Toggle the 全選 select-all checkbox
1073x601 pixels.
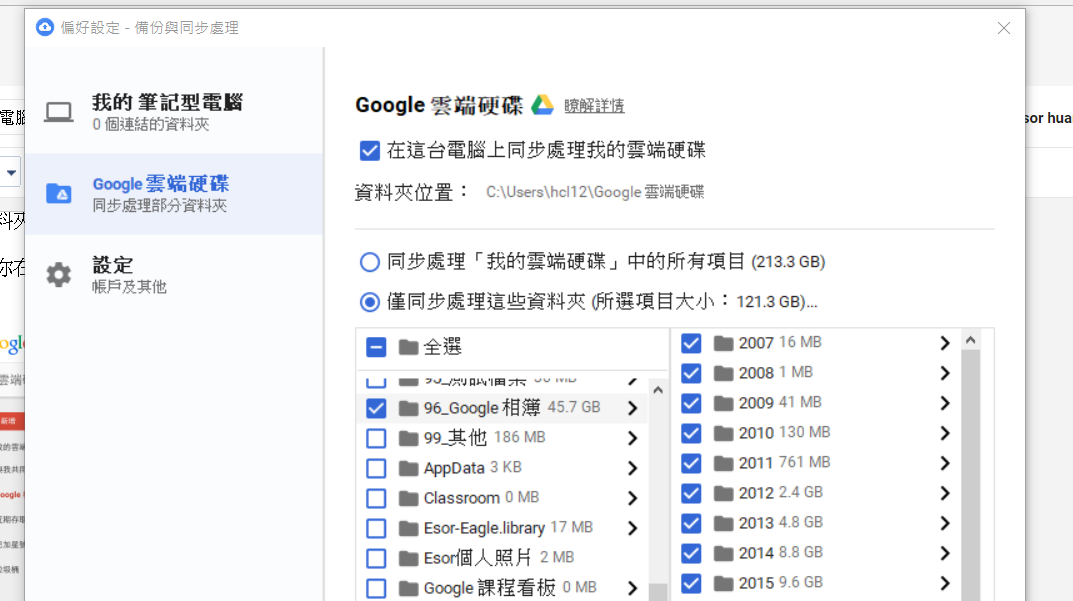pos(376,348)
